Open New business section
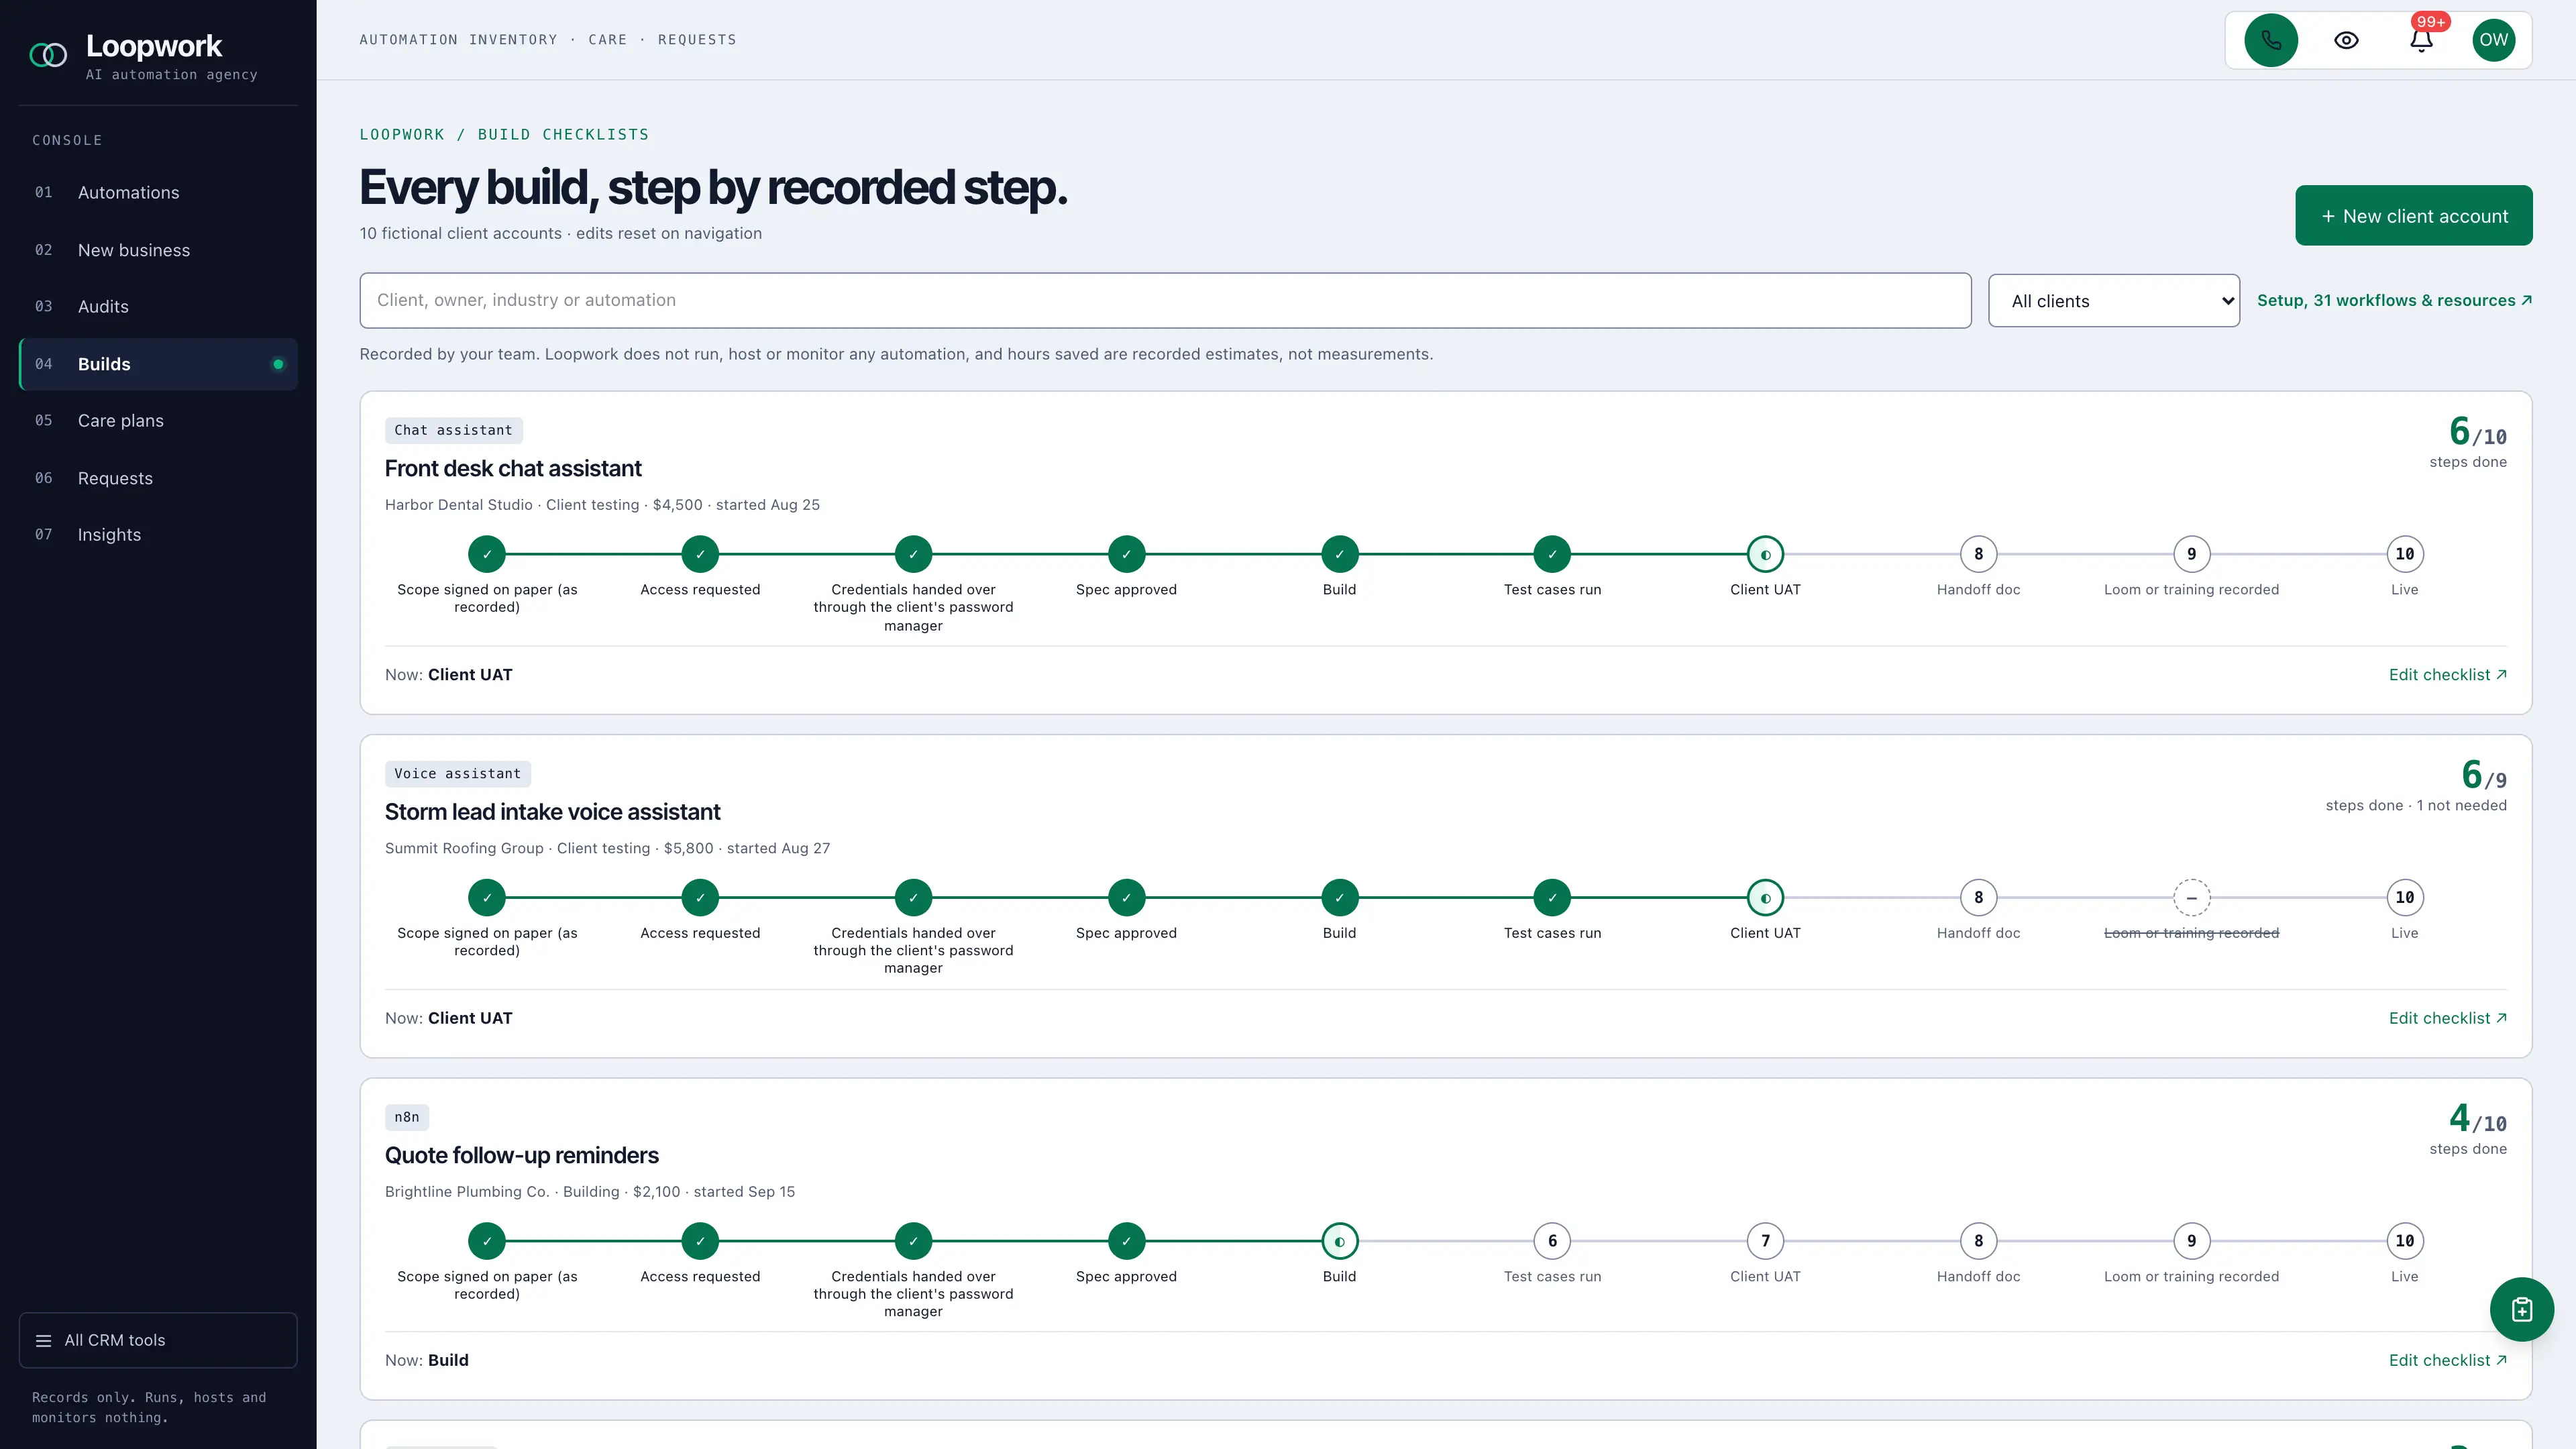This screenshot has width=2576, height=1449. coord(158,250)
